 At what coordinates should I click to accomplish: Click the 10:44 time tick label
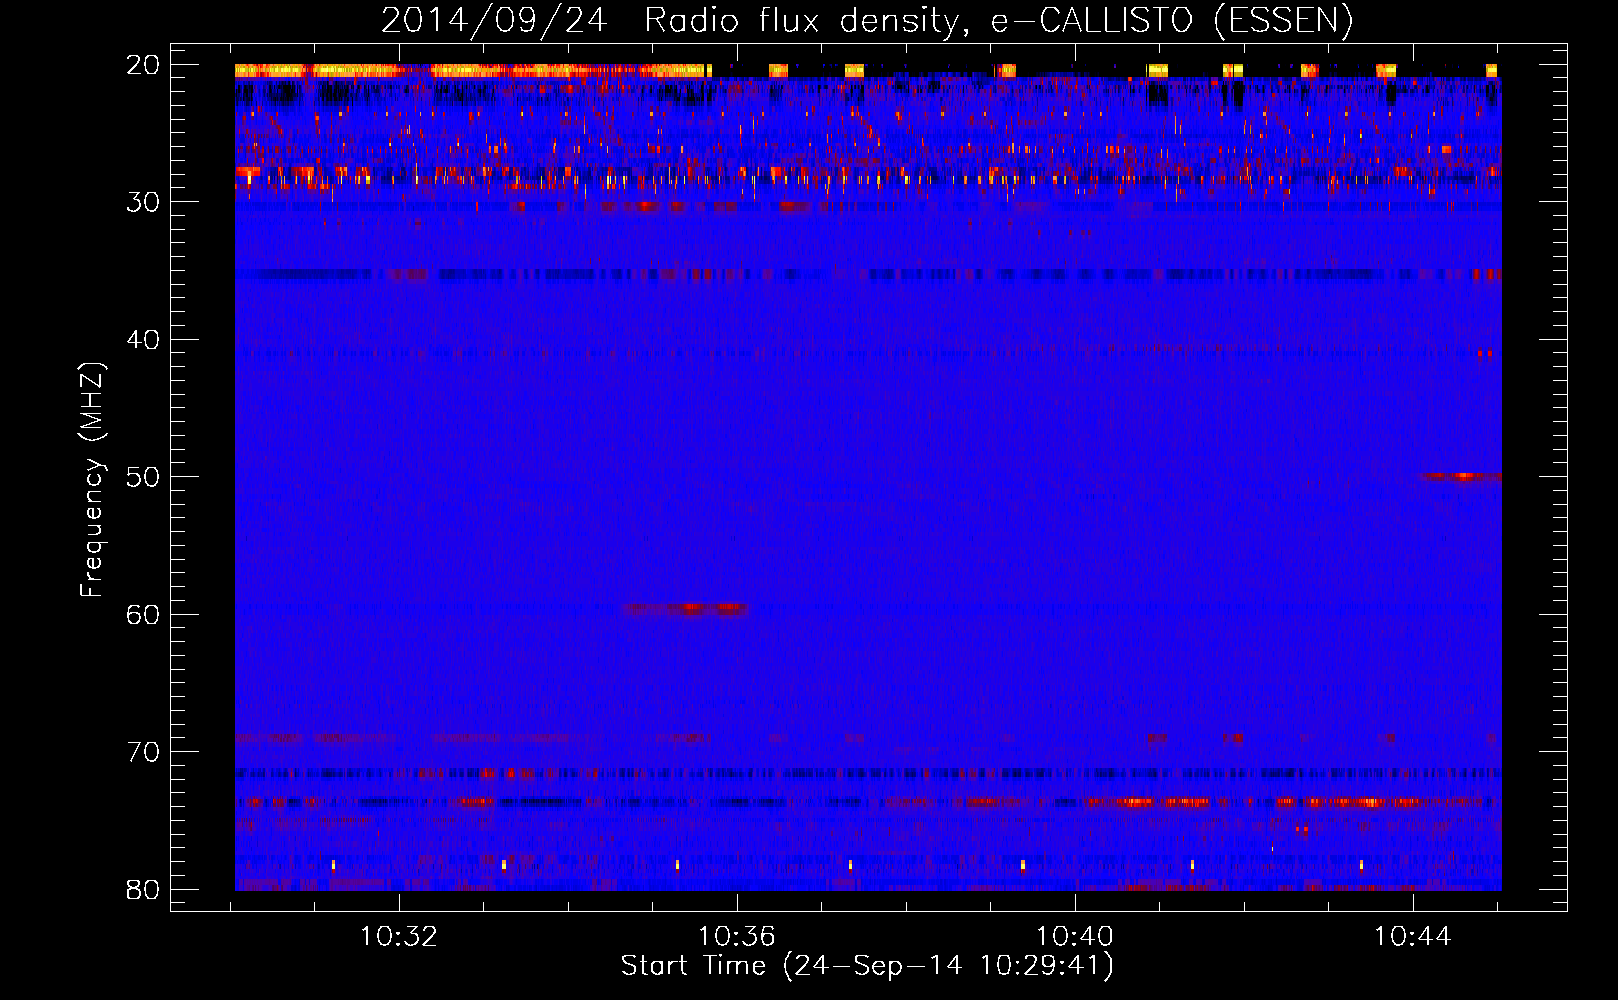pyautogui.click(x=1413, y=937)
